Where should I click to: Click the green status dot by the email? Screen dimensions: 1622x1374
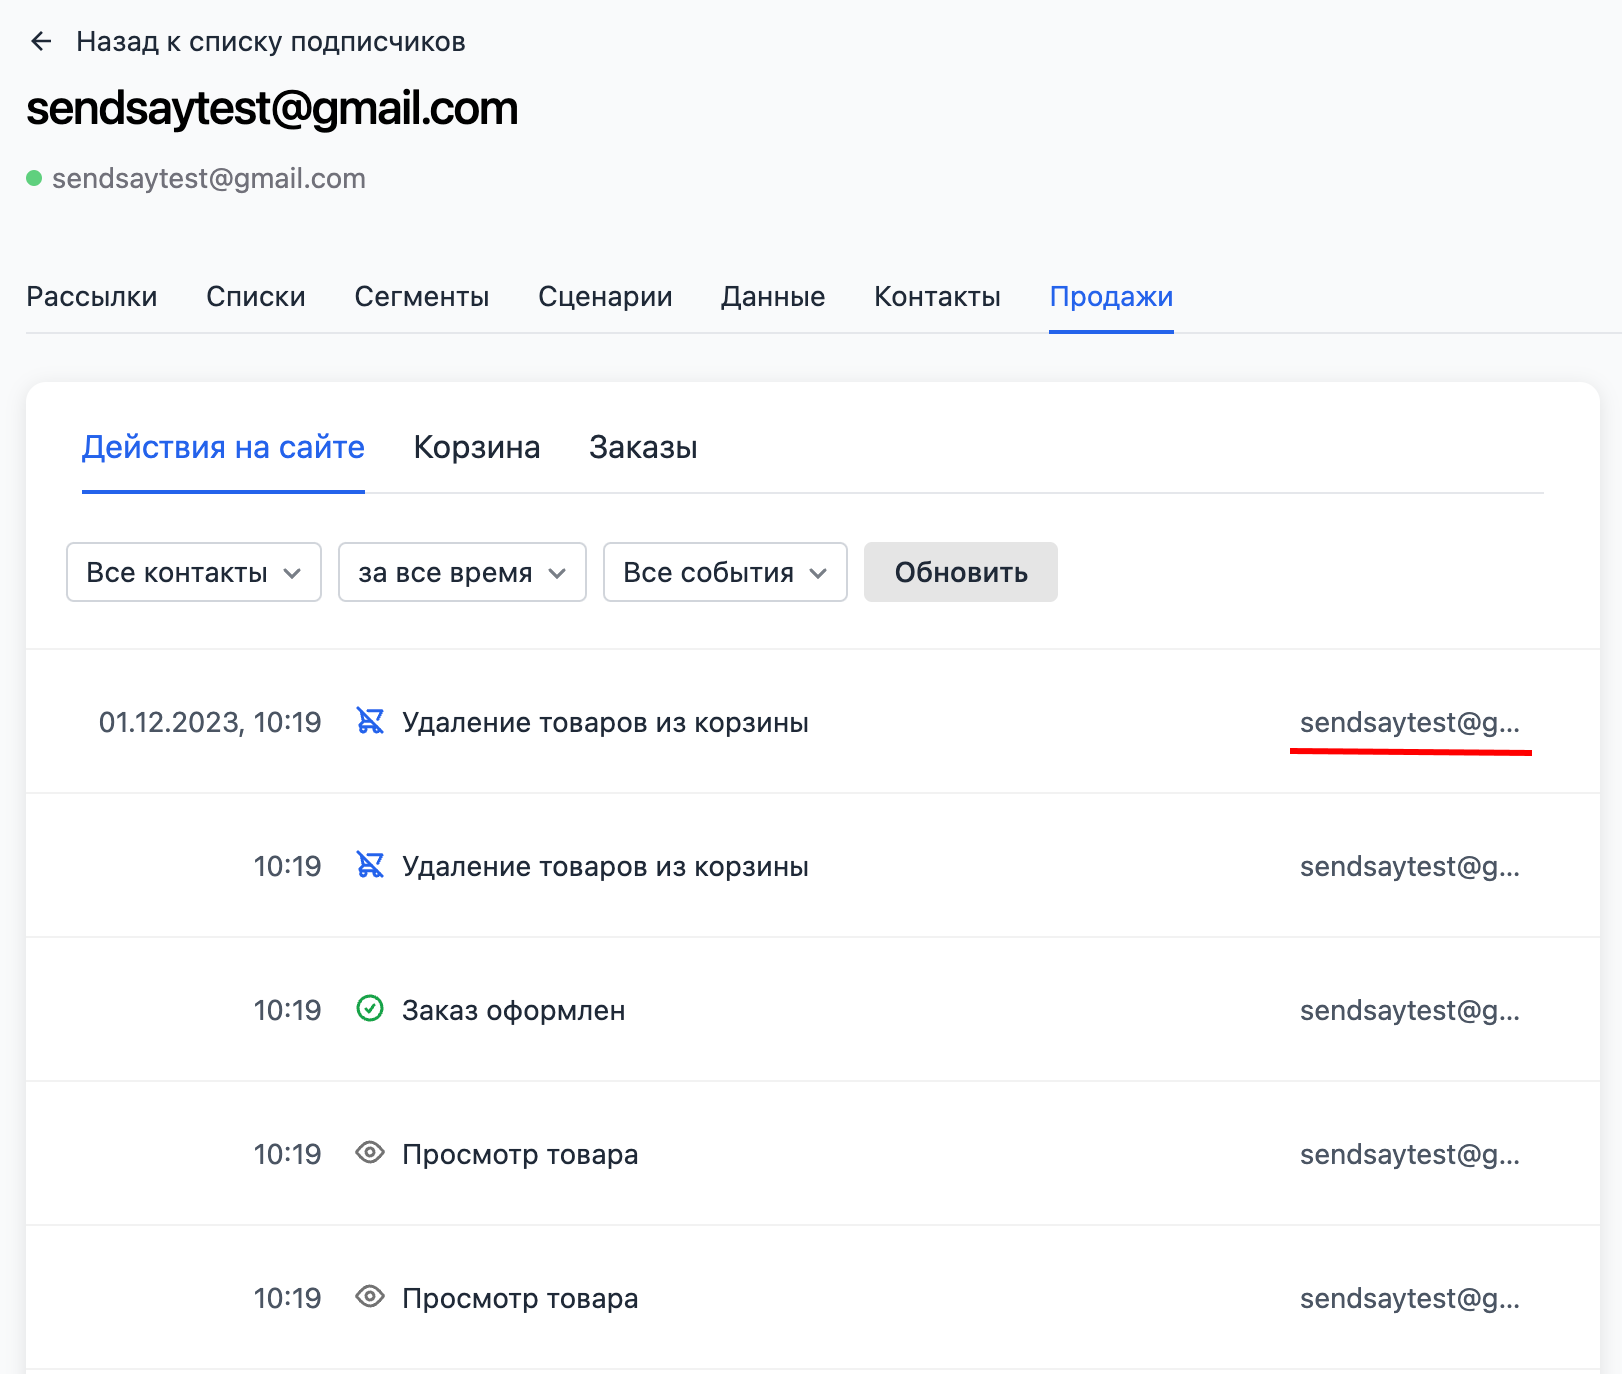[x=34, y=178]
